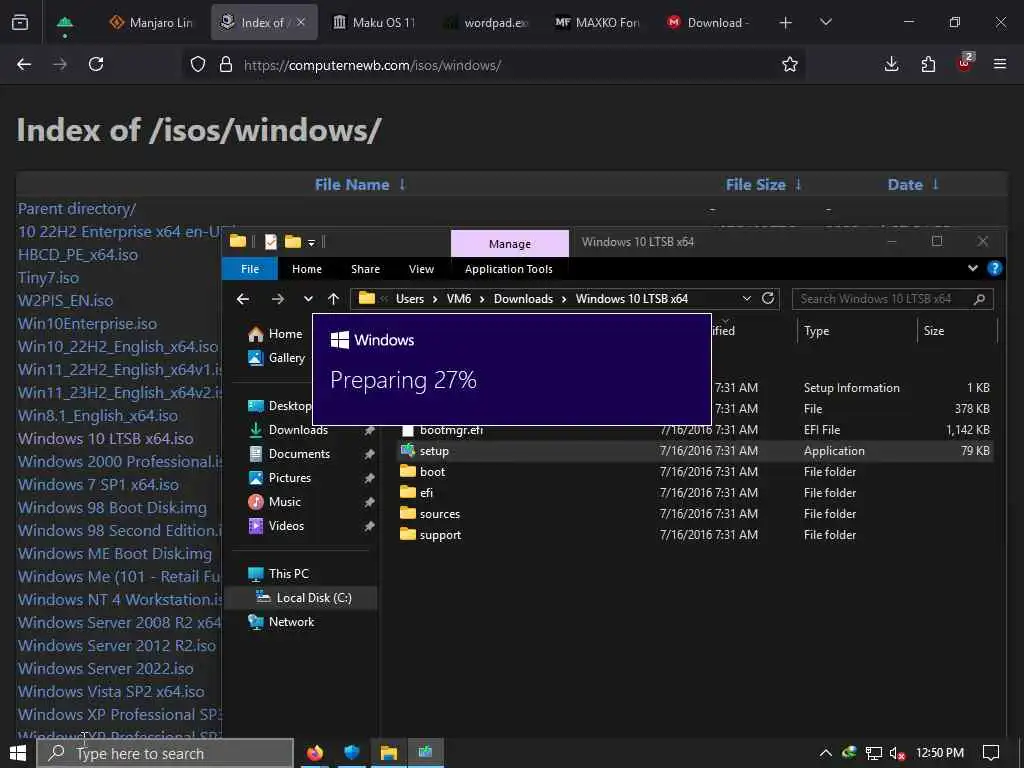Go back in the browser
The image size is (1024, 768).
[x=24, y=64]
